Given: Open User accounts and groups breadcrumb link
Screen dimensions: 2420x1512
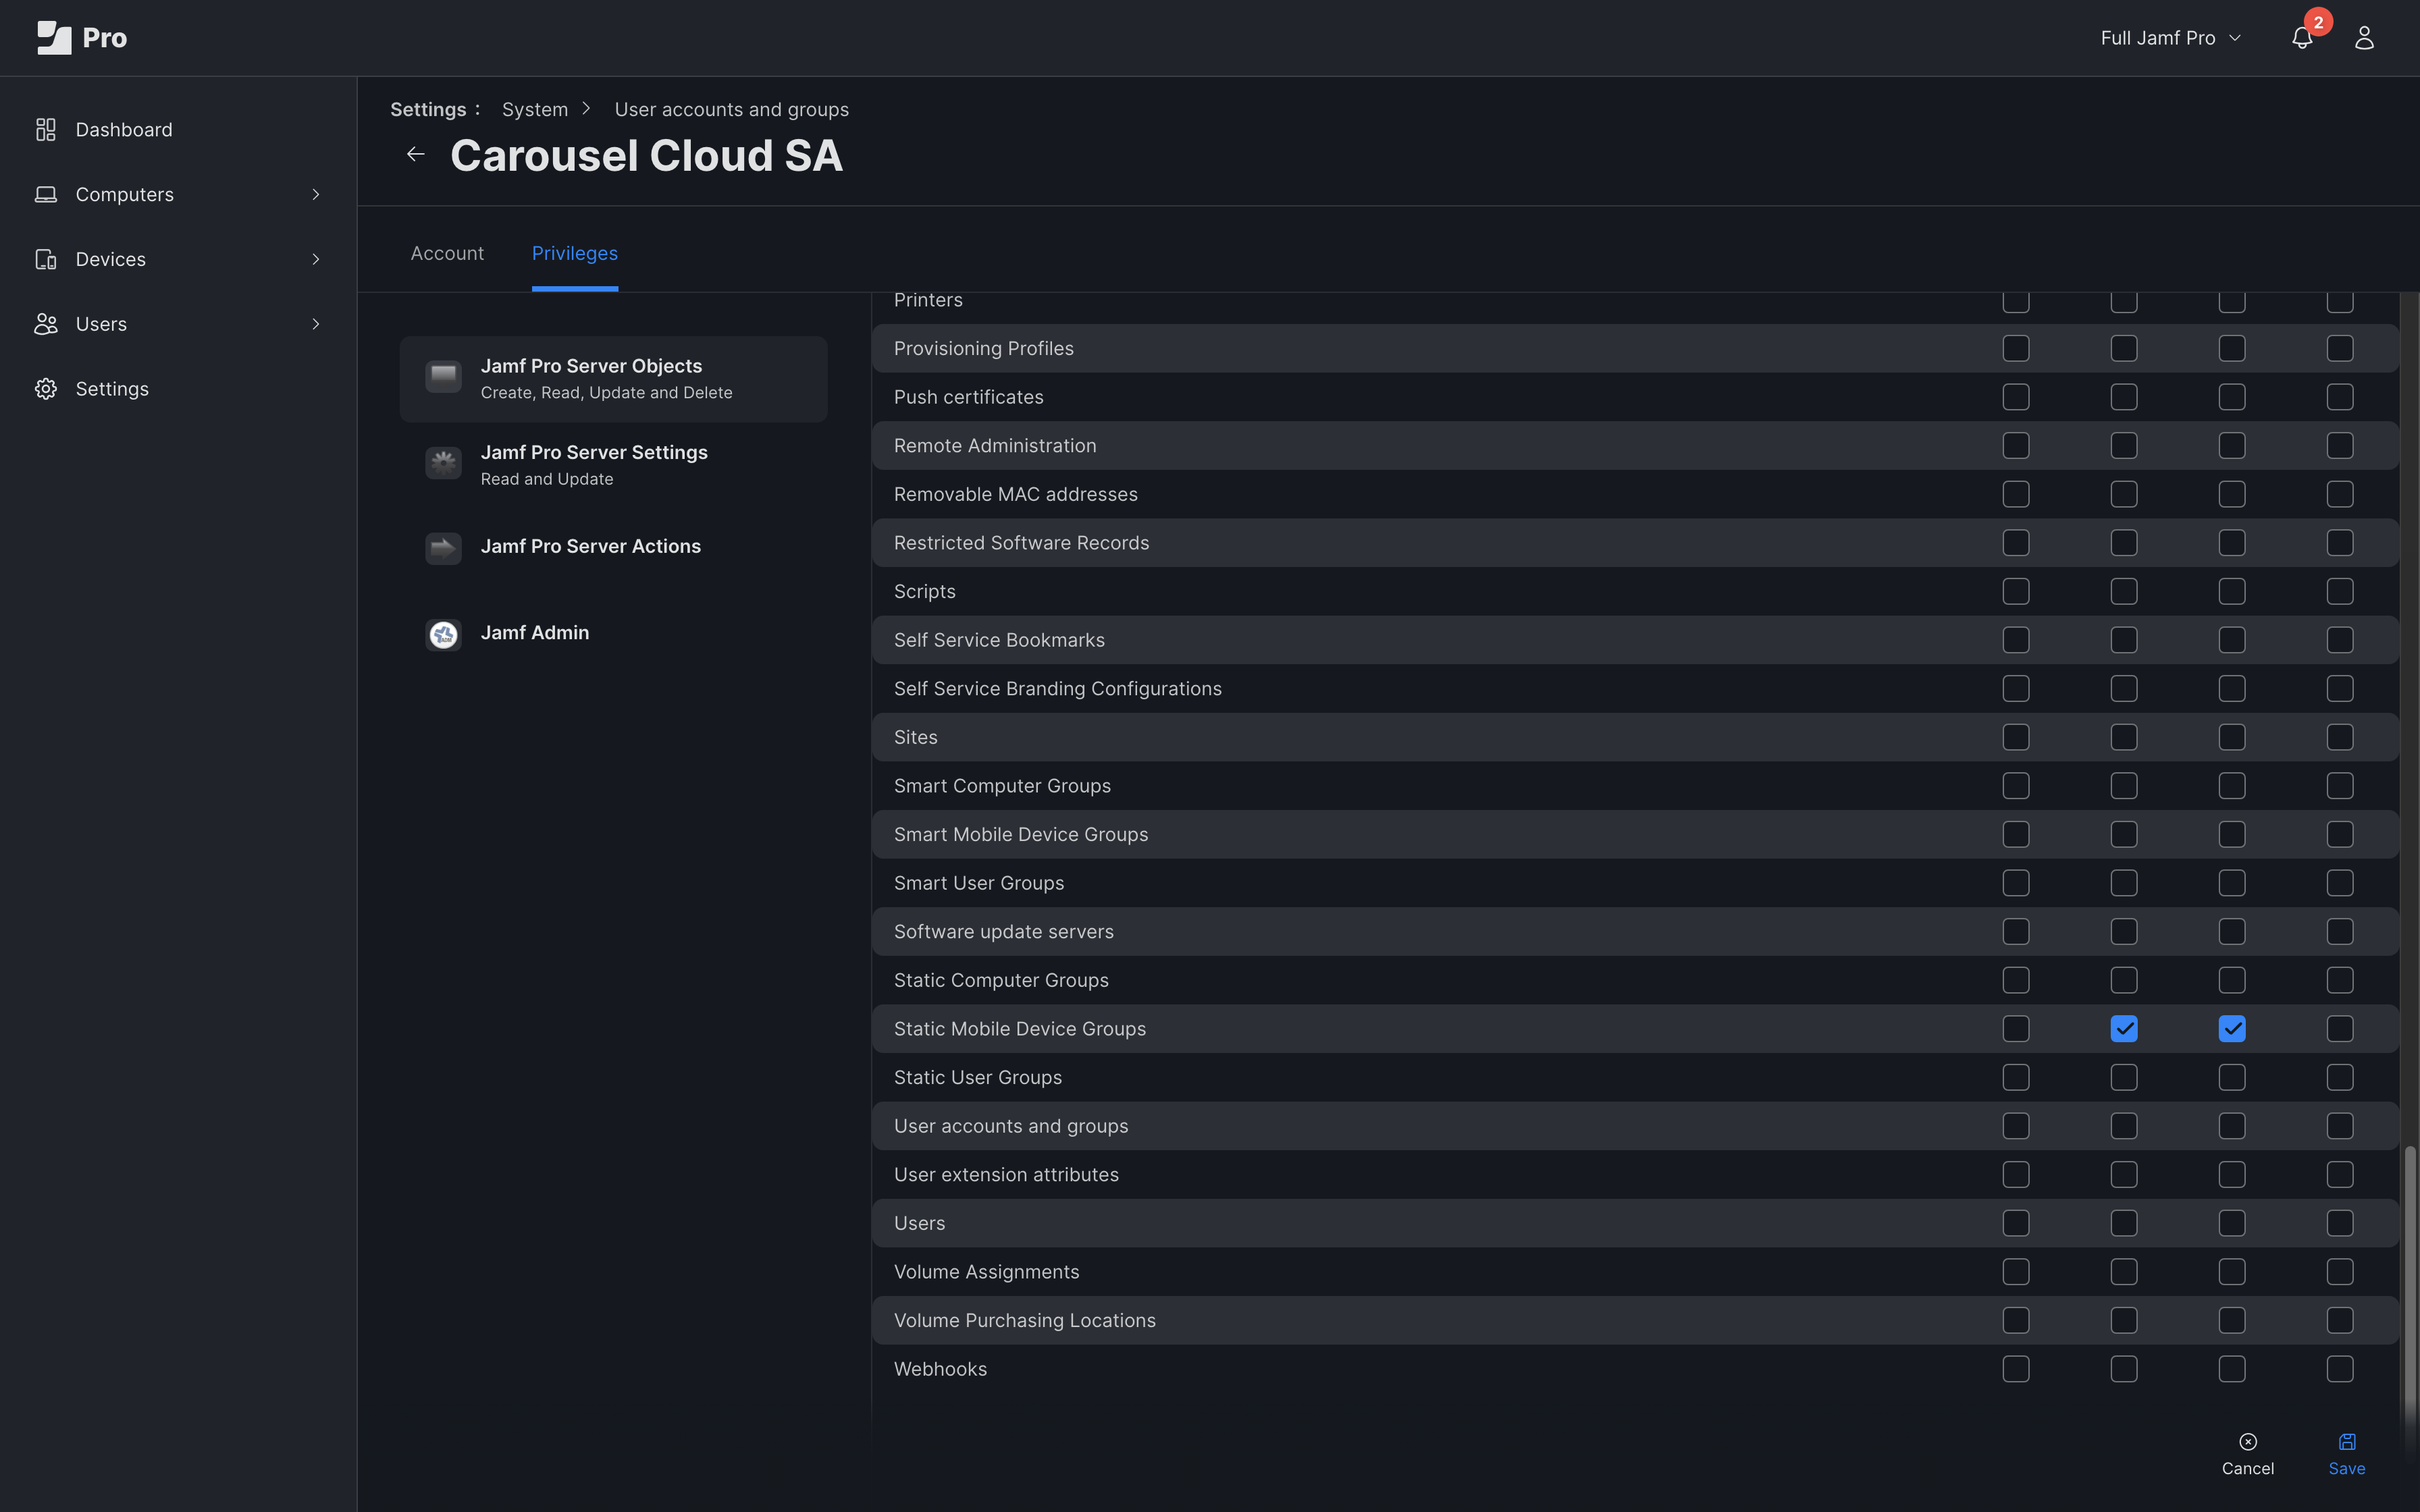Looking at the screenshot, I should click(x=732, y=109).
